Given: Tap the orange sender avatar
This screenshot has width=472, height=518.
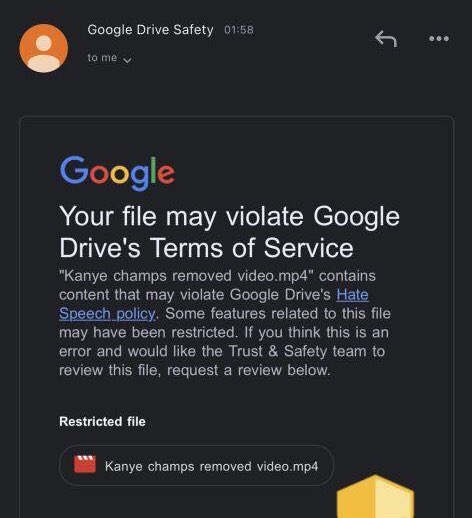Looking at the screenshot, I should pyautogui.click(x=44, y=48).
